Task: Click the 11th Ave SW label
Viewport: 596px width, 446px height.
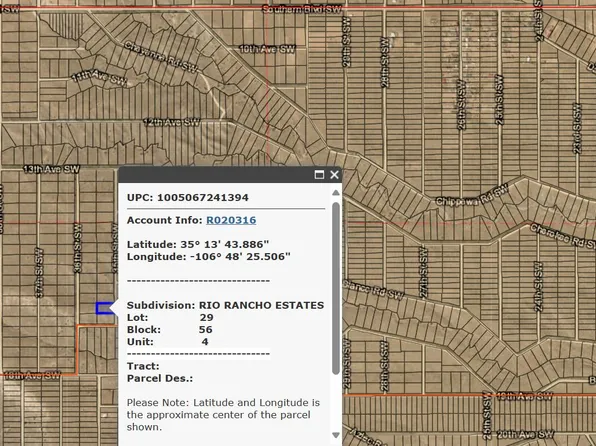Action: (x=100, y=78)
